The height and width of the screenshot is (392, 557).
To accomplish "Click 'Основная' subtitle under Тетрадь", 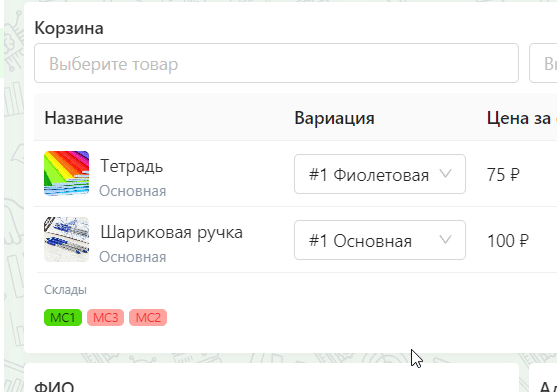I will pos(133,191).
